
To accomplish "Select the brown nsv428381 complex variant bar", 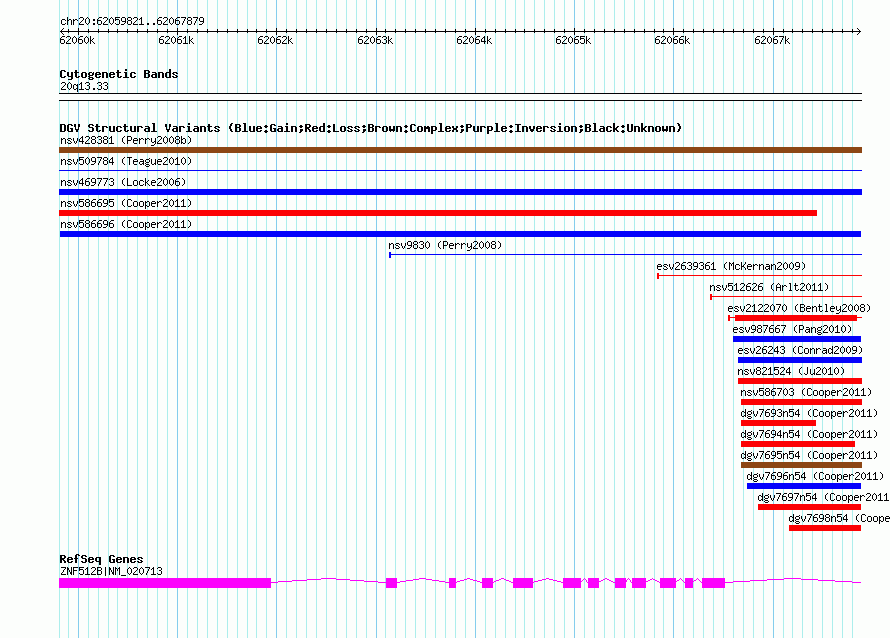I will [460, 150].
